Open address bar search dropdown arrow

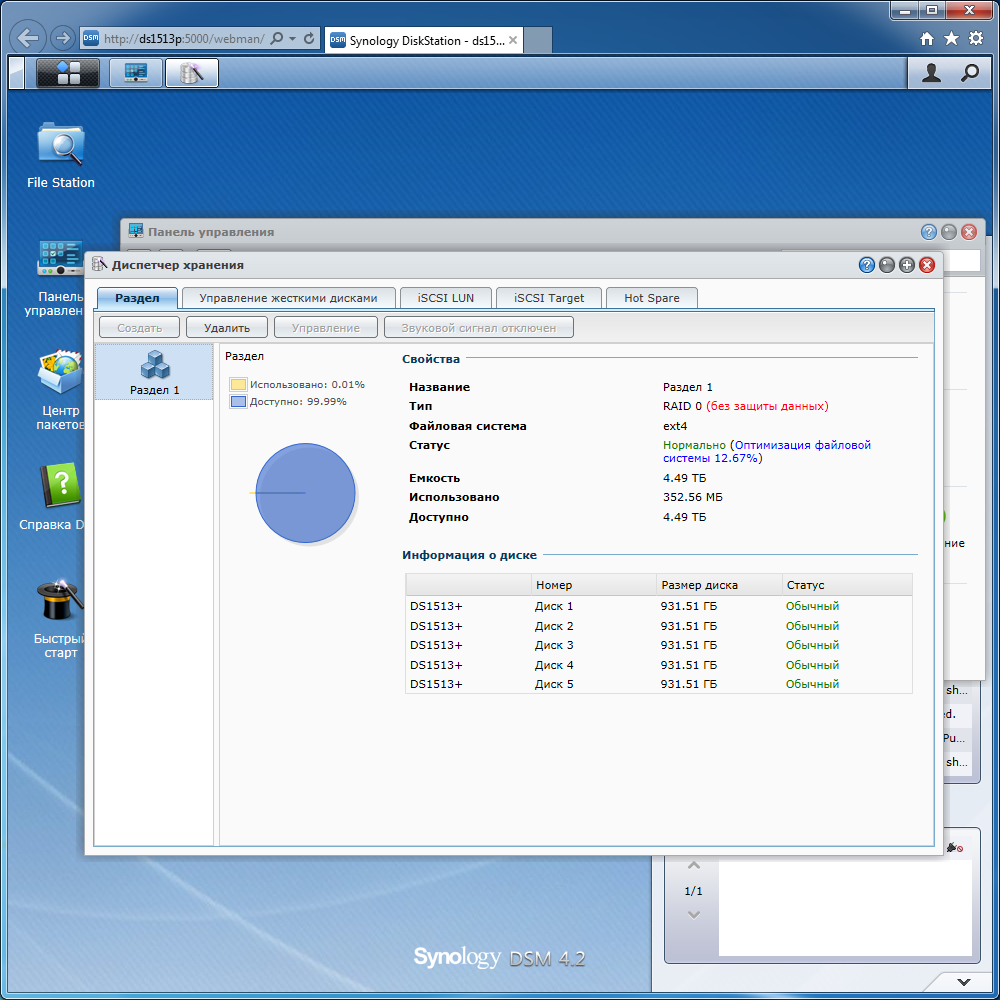click(x=292, y=38)
